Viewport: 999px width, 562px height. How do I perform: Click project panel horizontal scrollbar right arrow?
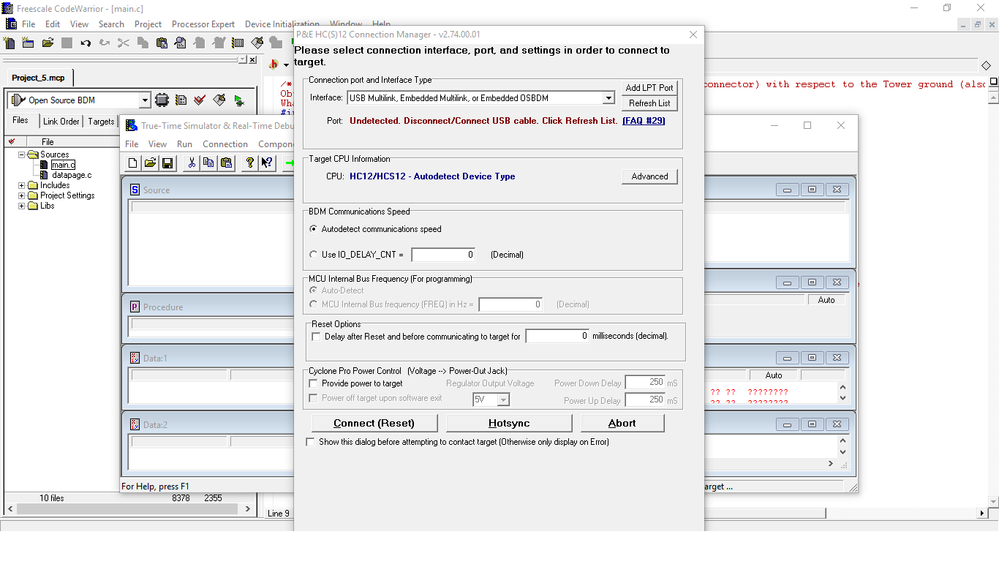[248, 509]
